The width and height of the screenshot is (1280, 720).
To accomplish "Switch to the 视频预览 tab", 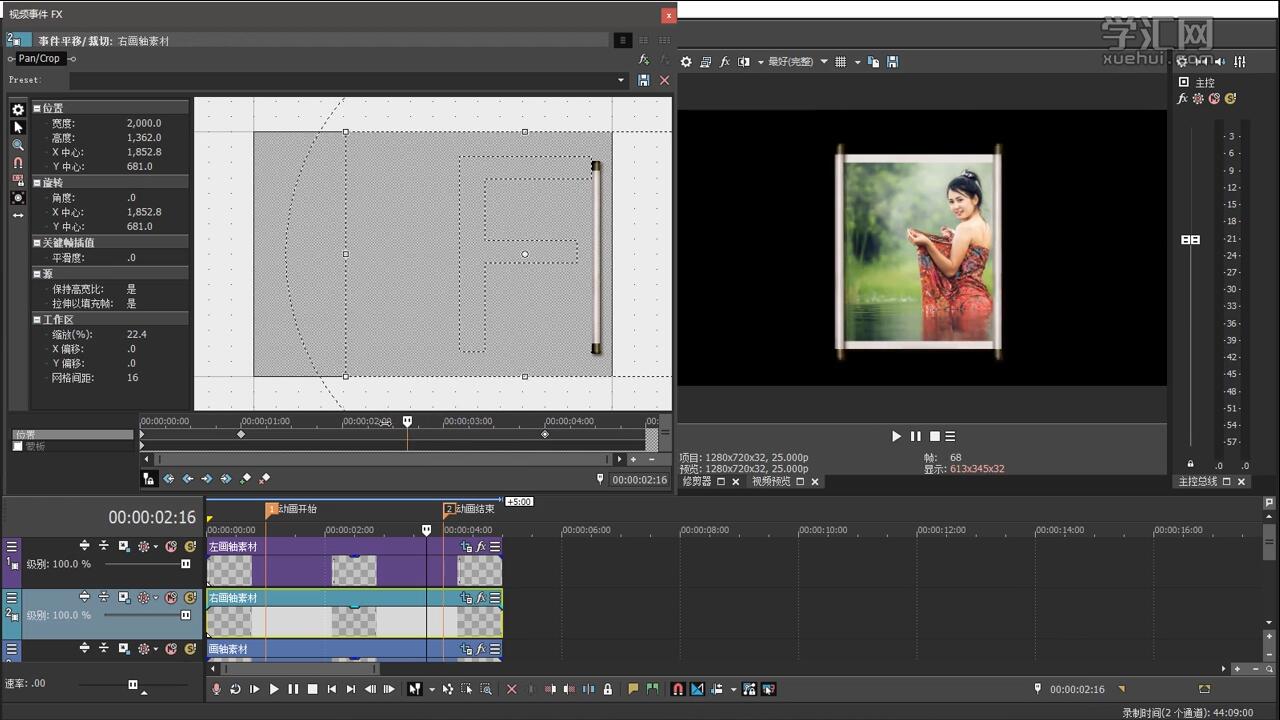I will pos(771,481).
